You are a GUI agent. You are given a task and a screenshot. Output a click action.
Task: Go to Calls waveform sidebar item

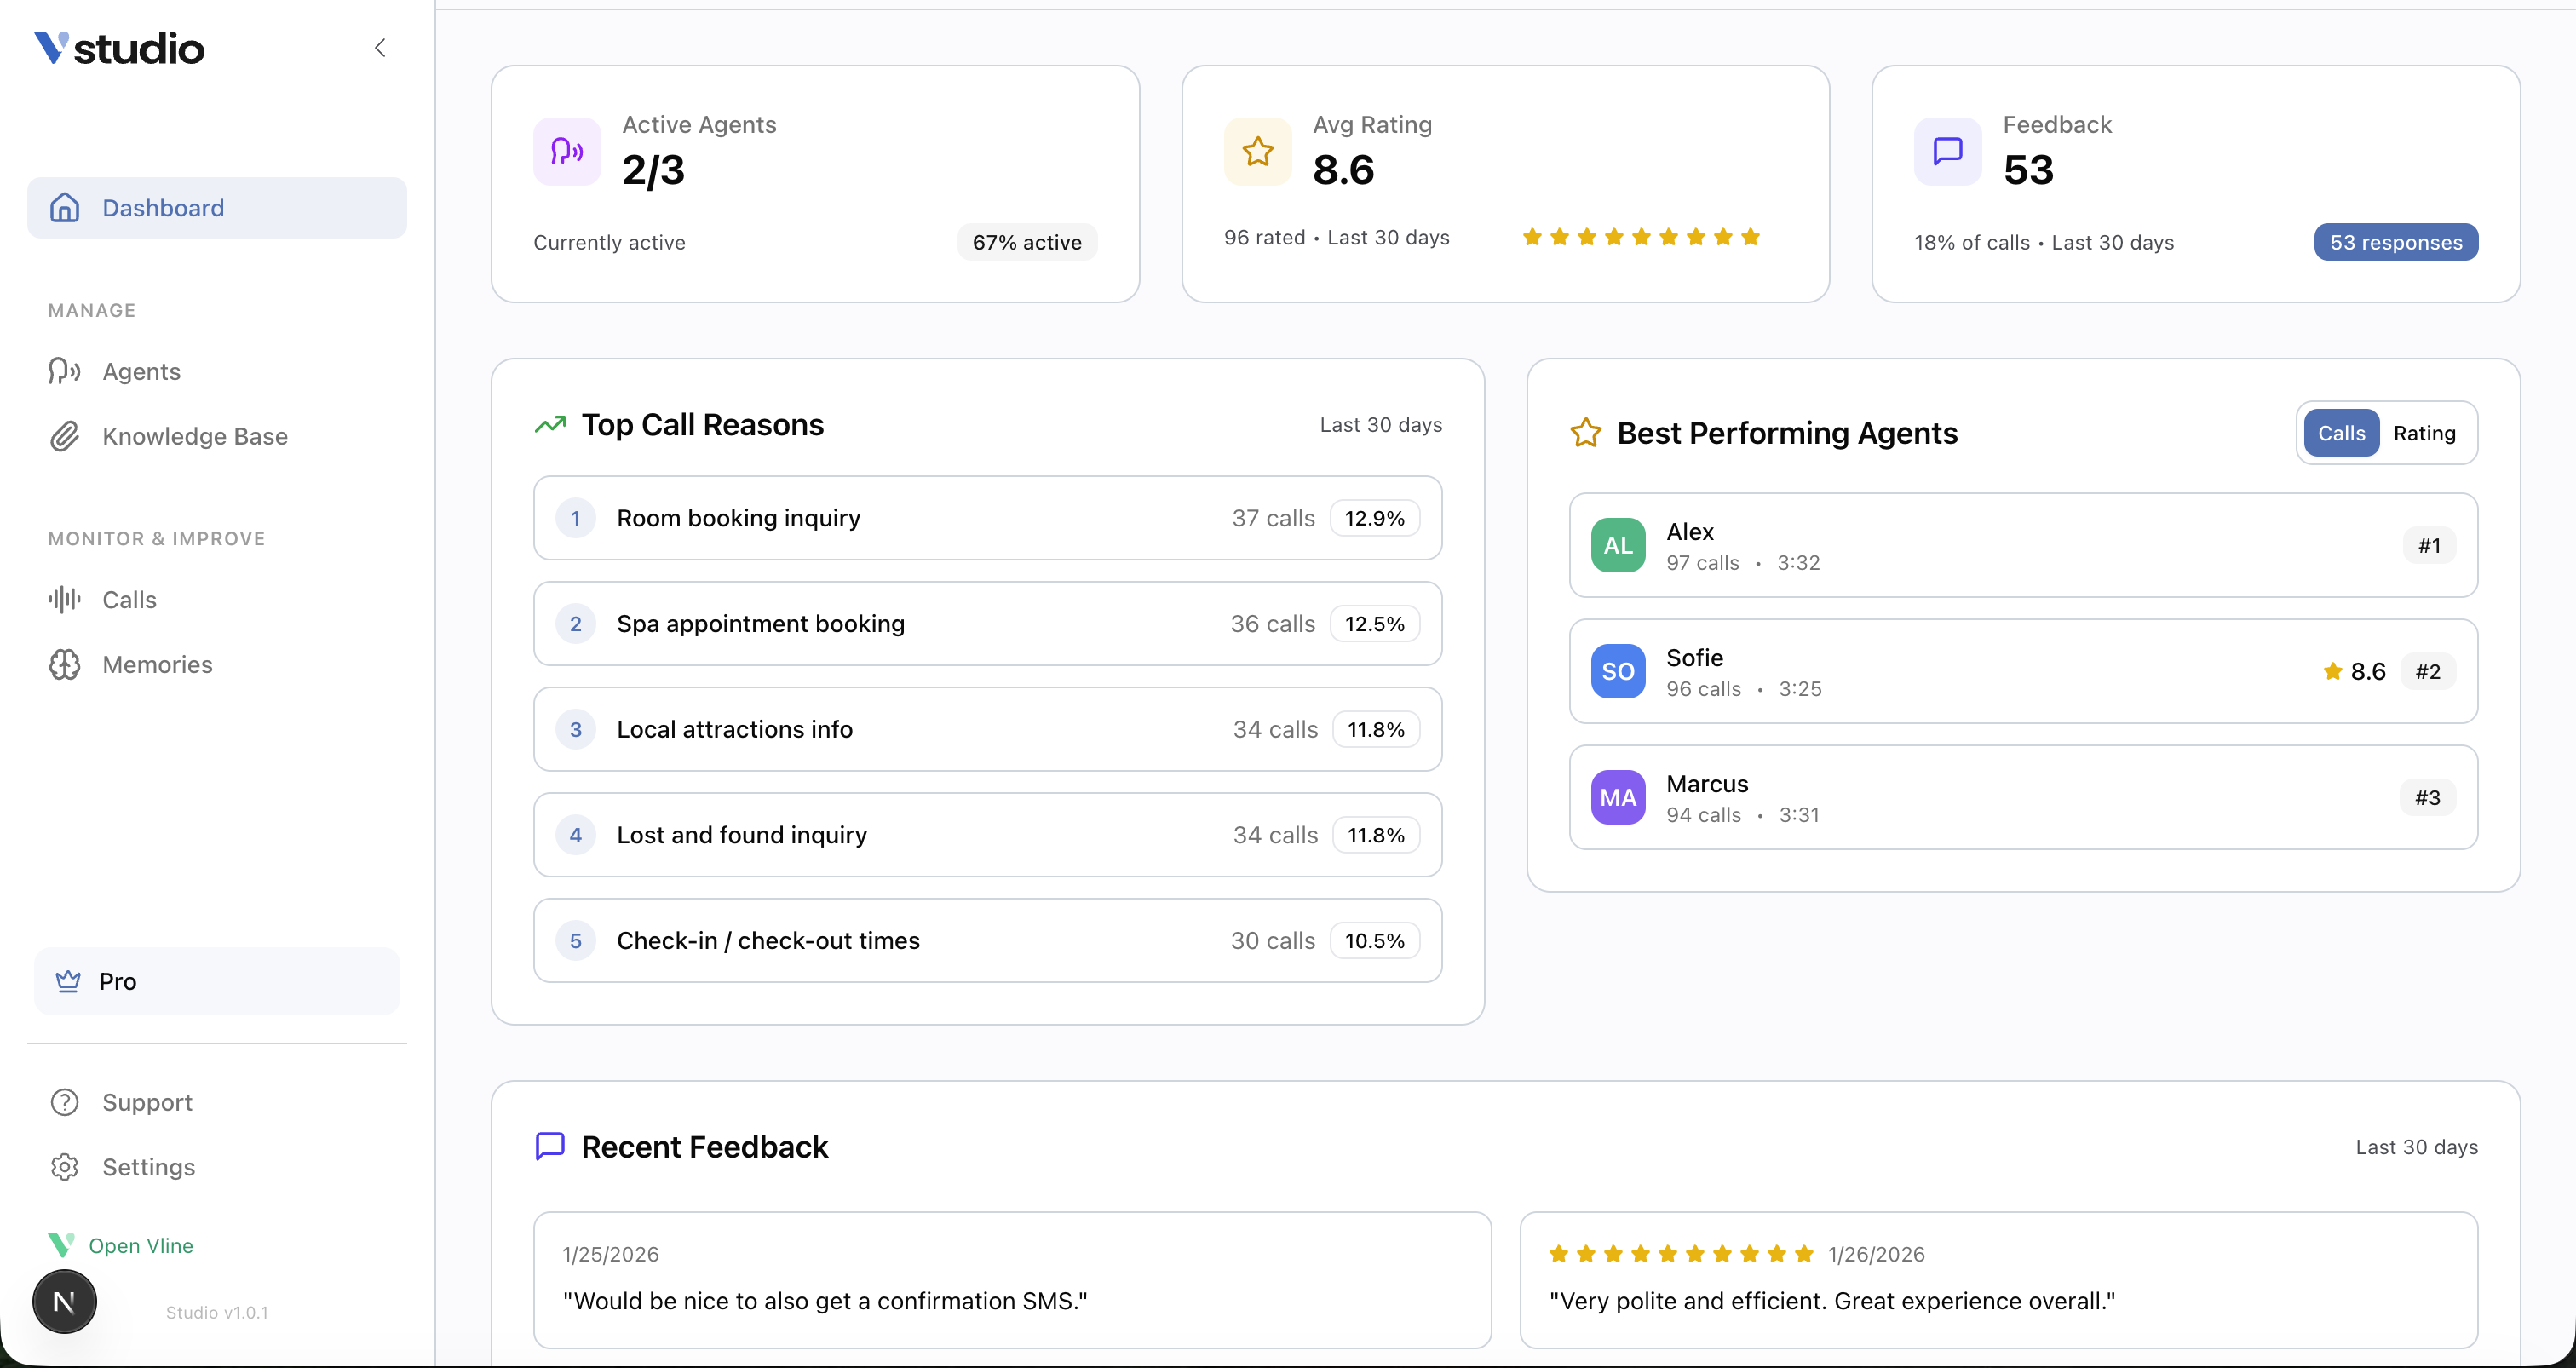tap(129, 600)
